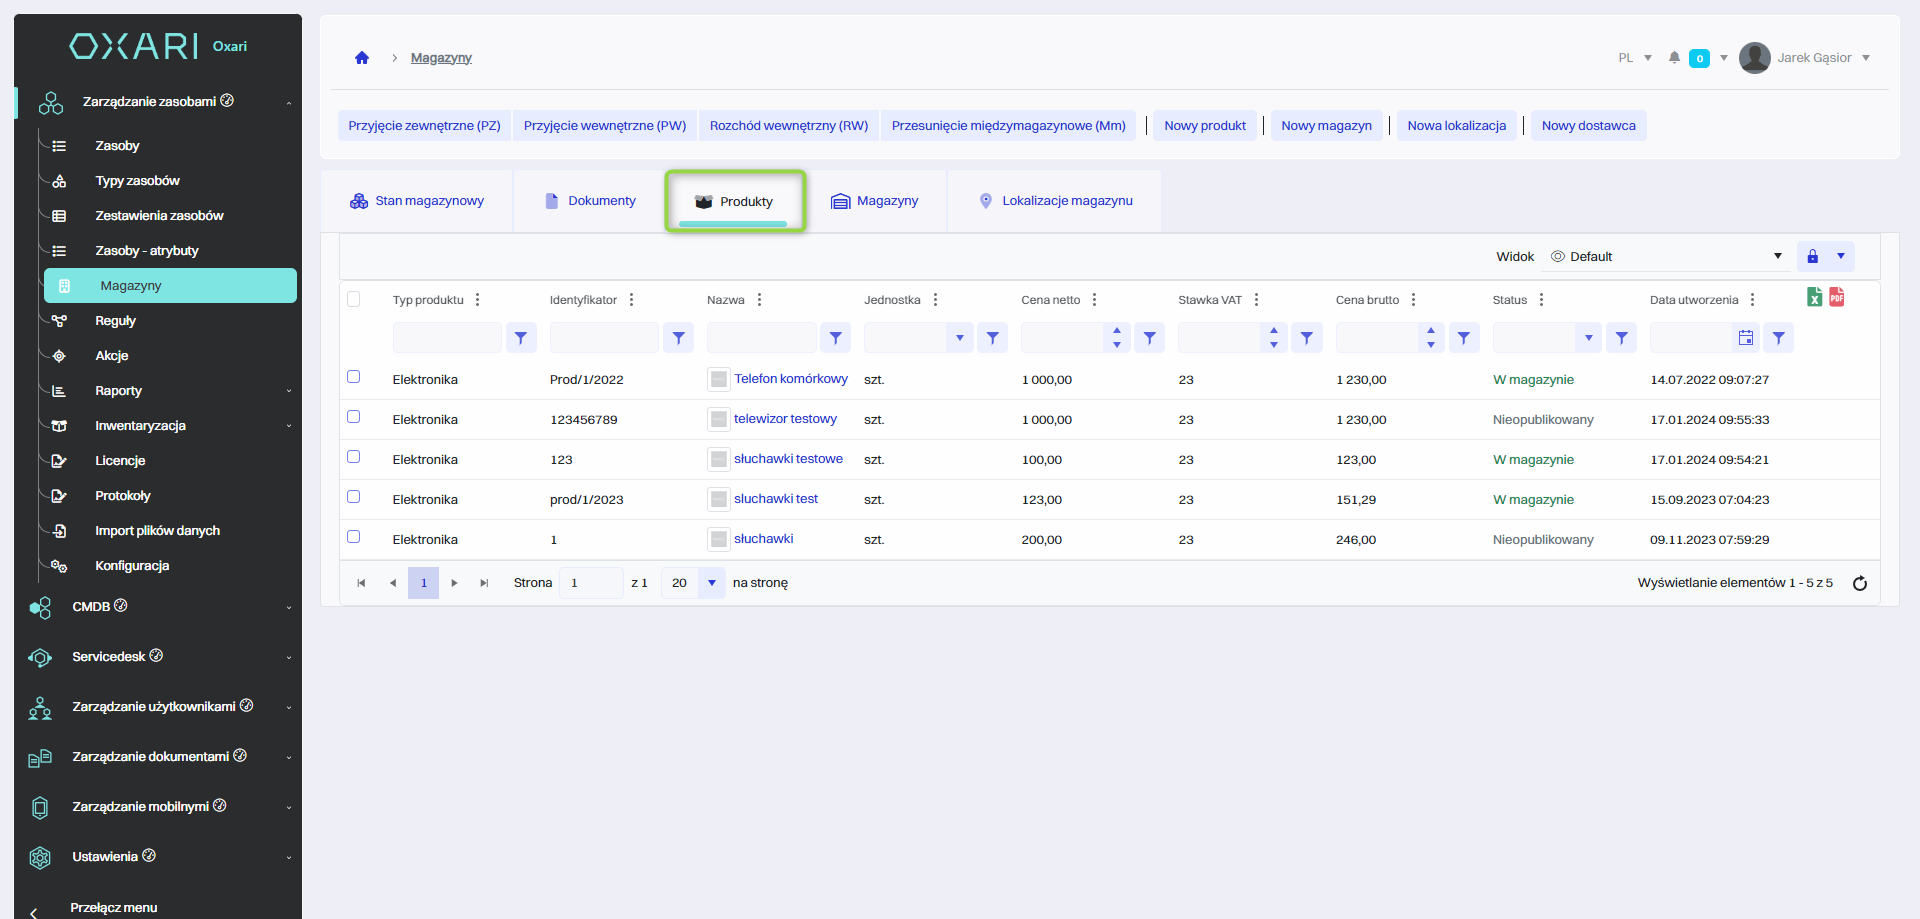Tick checkbox for Telefon komórkowy row
Screen dimensions: 1920x919
[353, 377]
